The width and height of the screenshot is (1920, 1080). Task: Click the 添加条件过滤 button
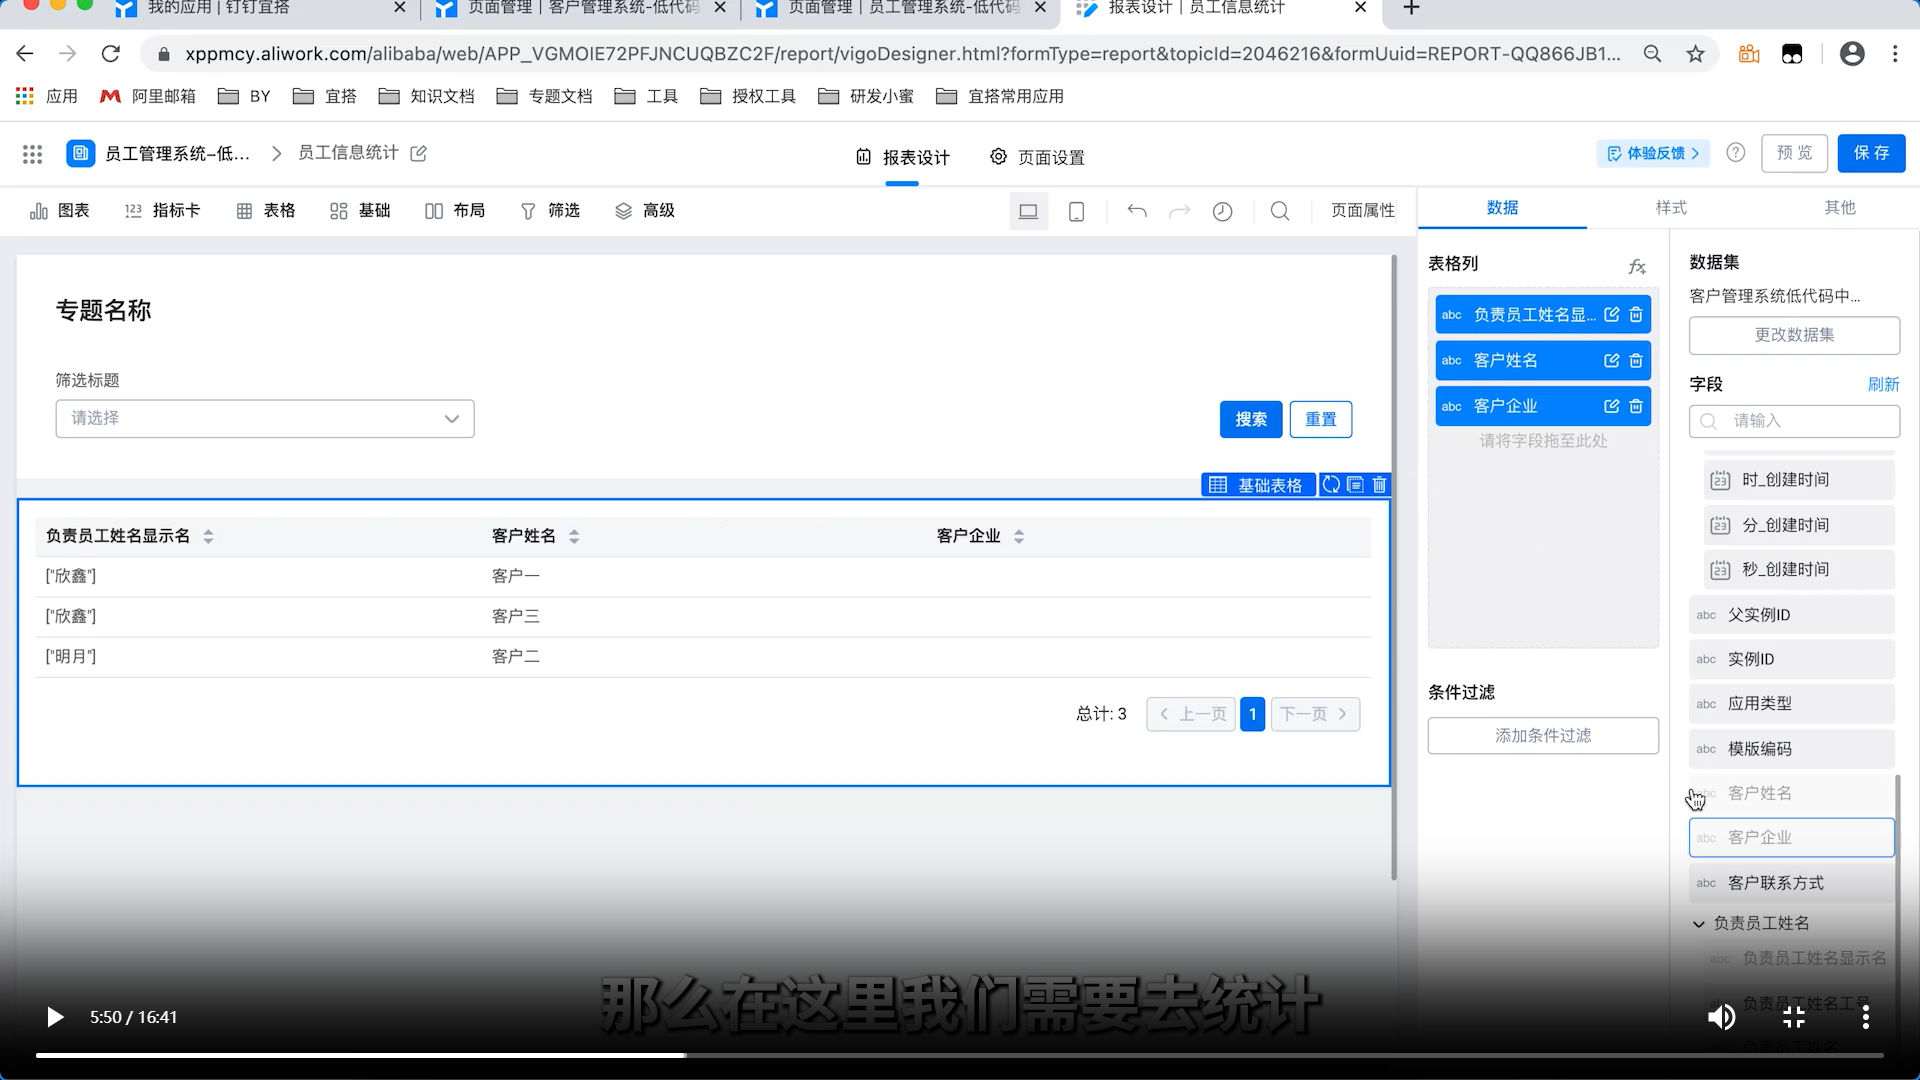click(x=1543, y=735)
